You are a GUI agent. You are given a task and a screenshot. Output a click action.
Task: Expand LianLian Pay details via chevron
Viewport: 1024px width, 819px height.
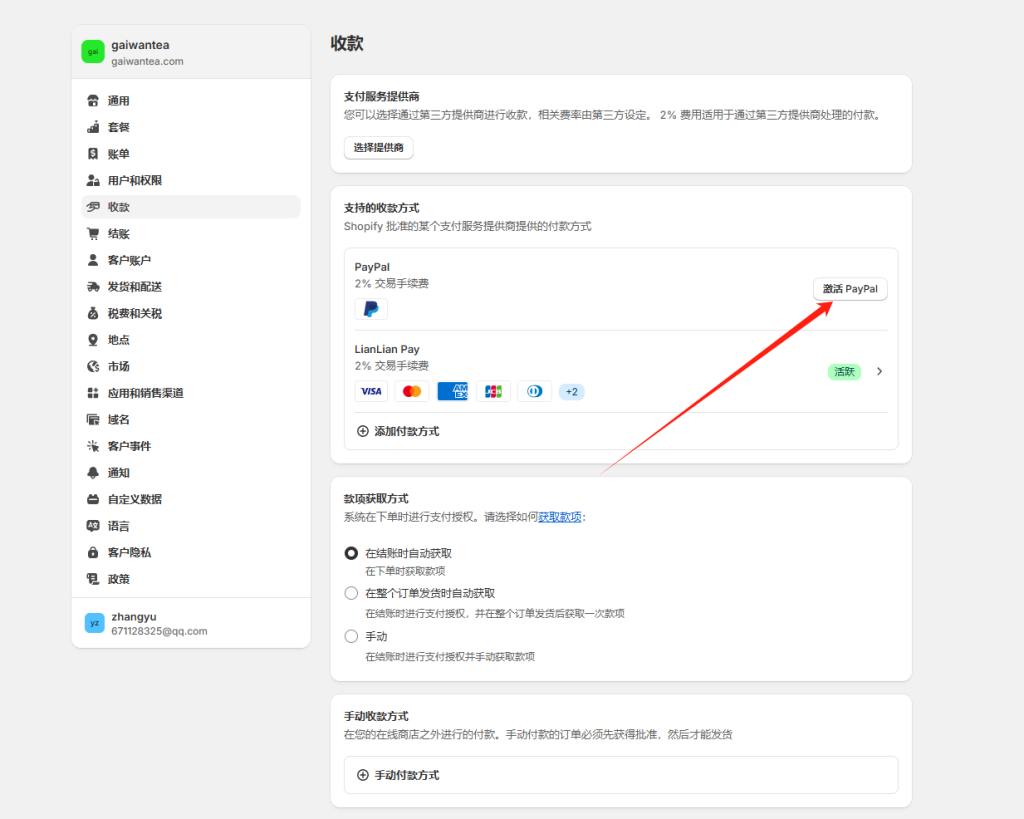click(878, 371)
